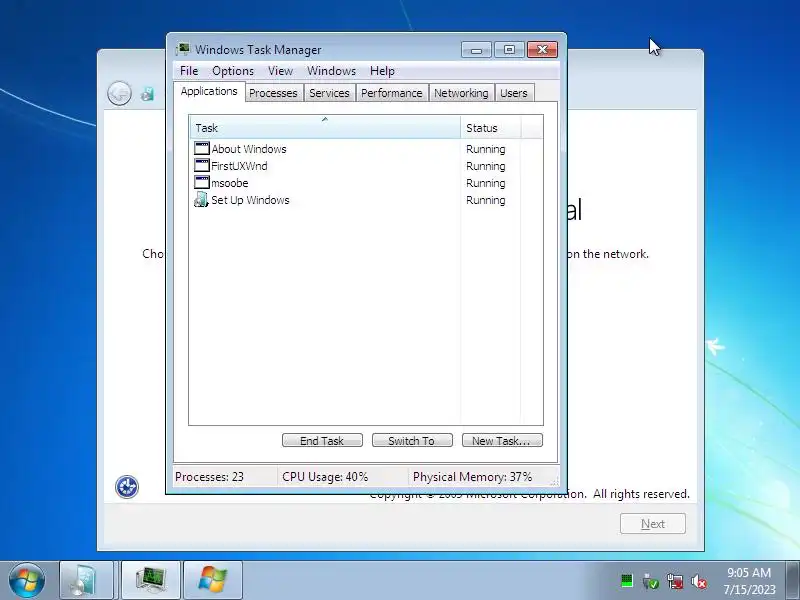The height and width of the screenshot is (600, 800).
Task: Minimize the Windows Task Manager window
Action: [477, 49]
